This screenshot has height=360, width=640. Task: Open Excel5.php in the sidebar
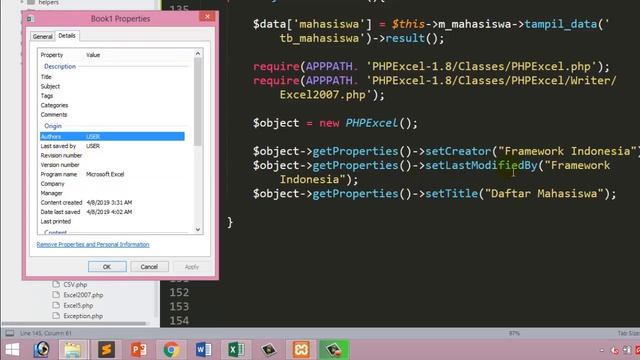click(78, 305)
